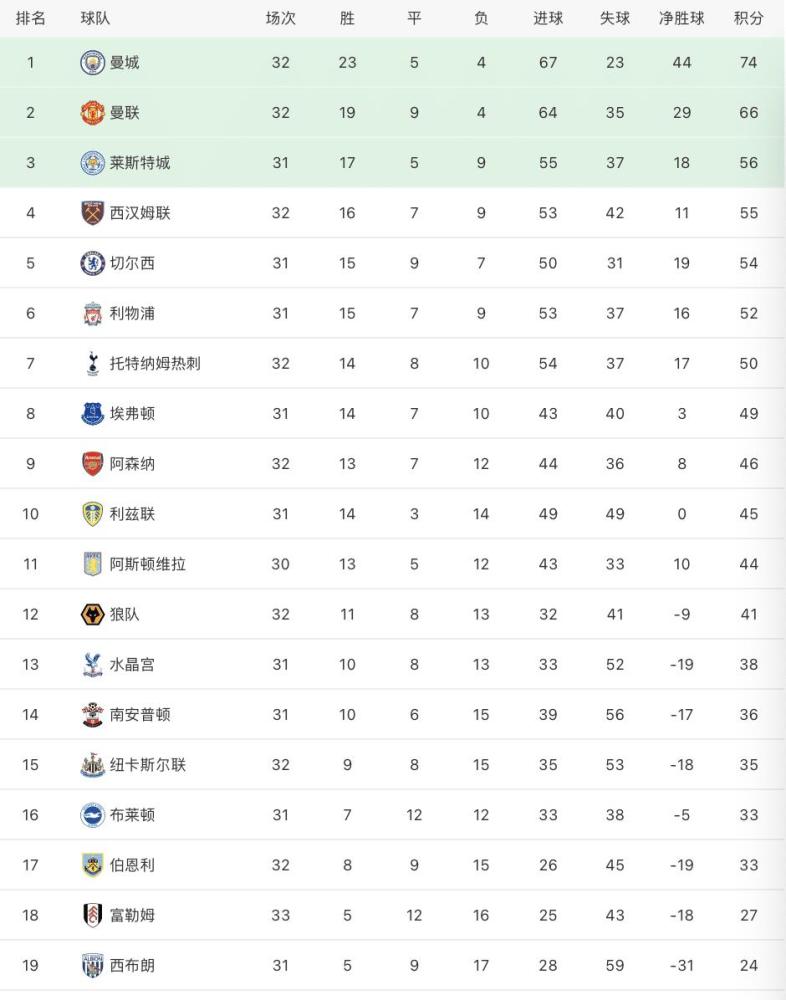Click the 进球 goals scored column header
The image size is (786, 1000).
[x=548, y=18]
